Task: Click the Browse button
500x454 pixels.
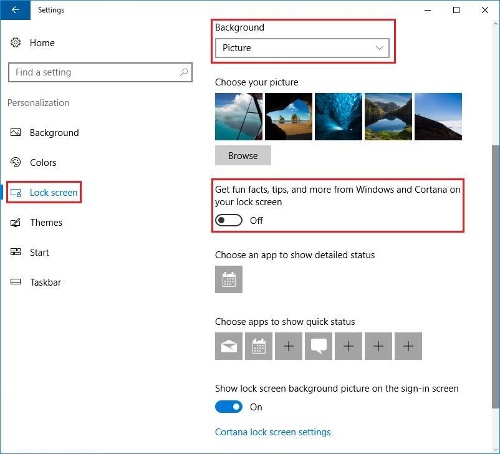Action: pos(243,155)
